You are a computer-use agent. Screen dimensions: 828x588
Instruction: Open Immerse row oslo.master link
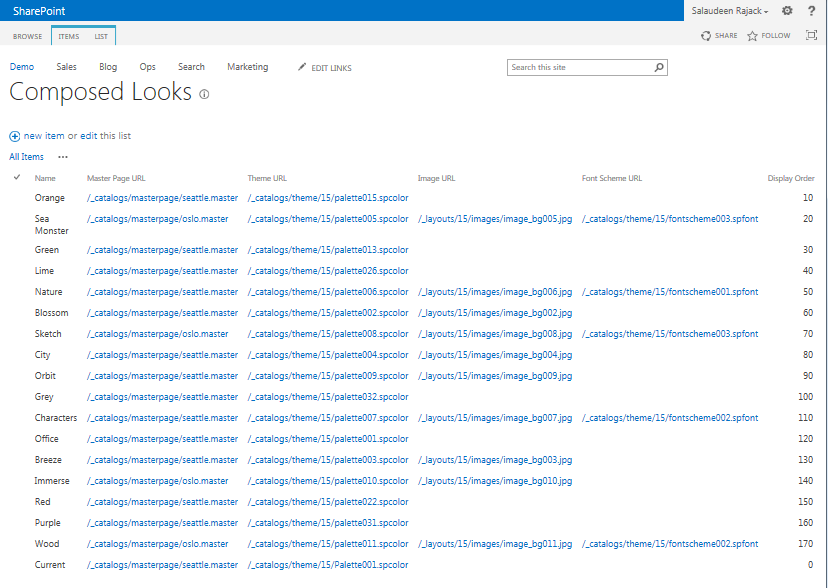click(x=157, y=481)
